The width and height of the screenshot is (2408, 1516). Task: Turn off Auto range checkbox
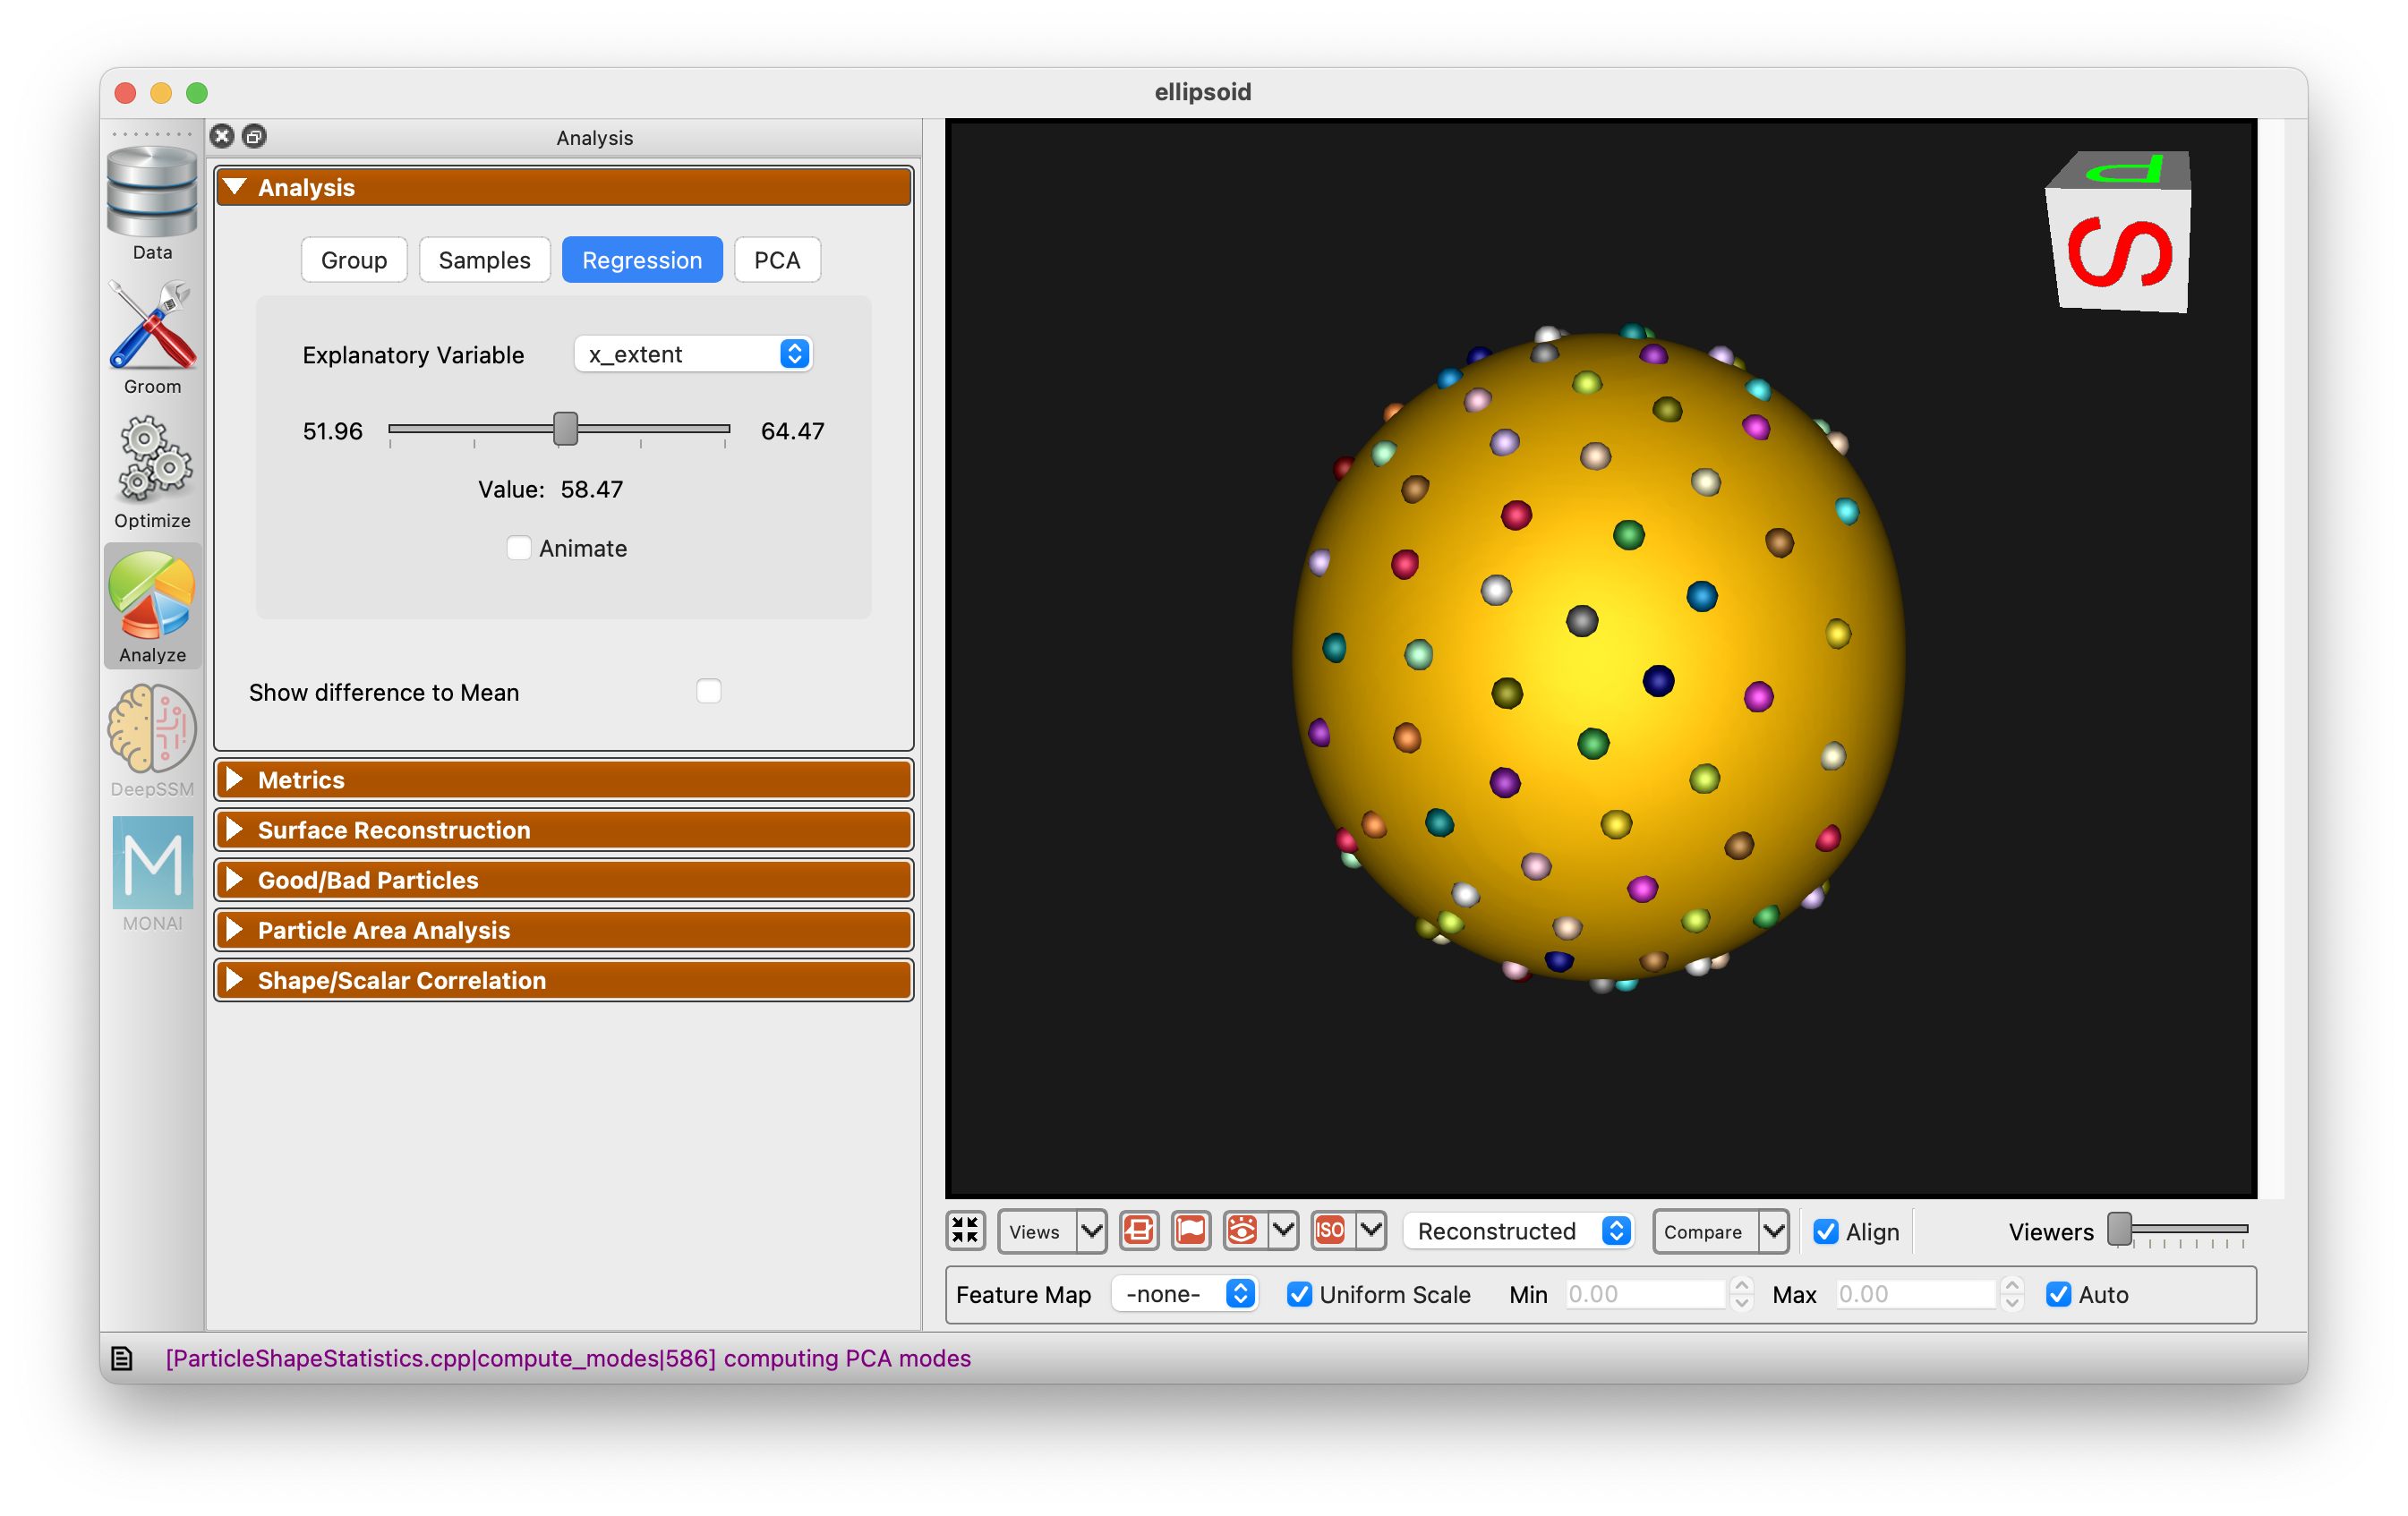(2058, 1295)
